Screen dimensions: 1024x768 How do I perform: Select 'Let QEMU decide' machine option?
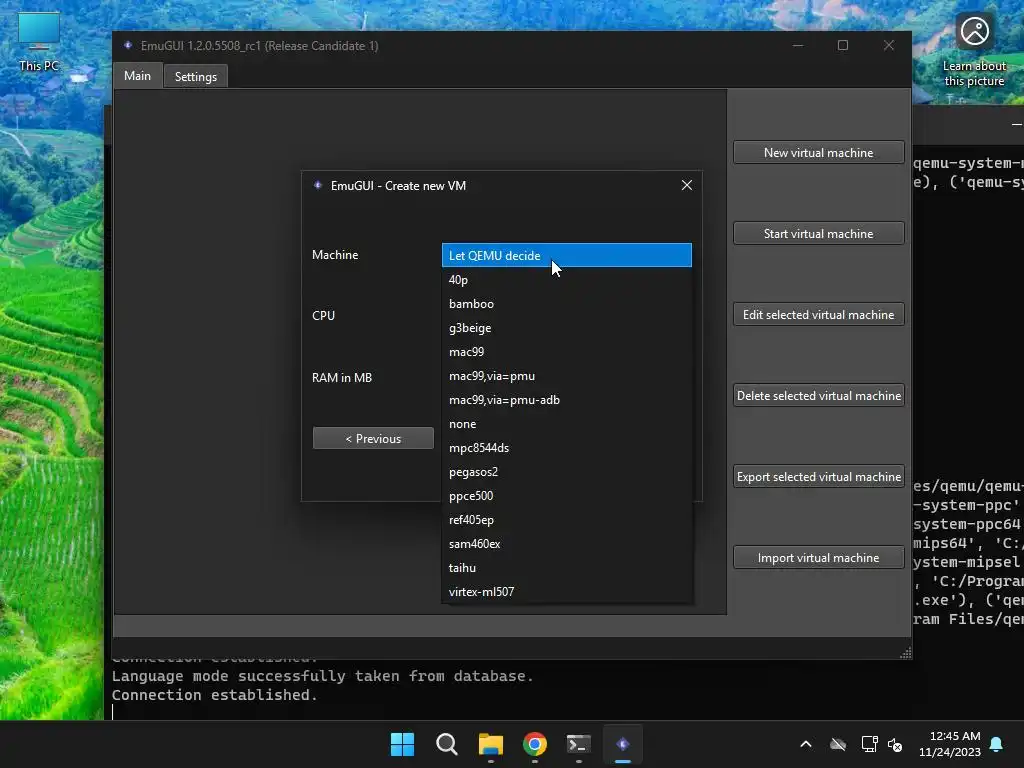pyautogui.click(x=566, y=255)
